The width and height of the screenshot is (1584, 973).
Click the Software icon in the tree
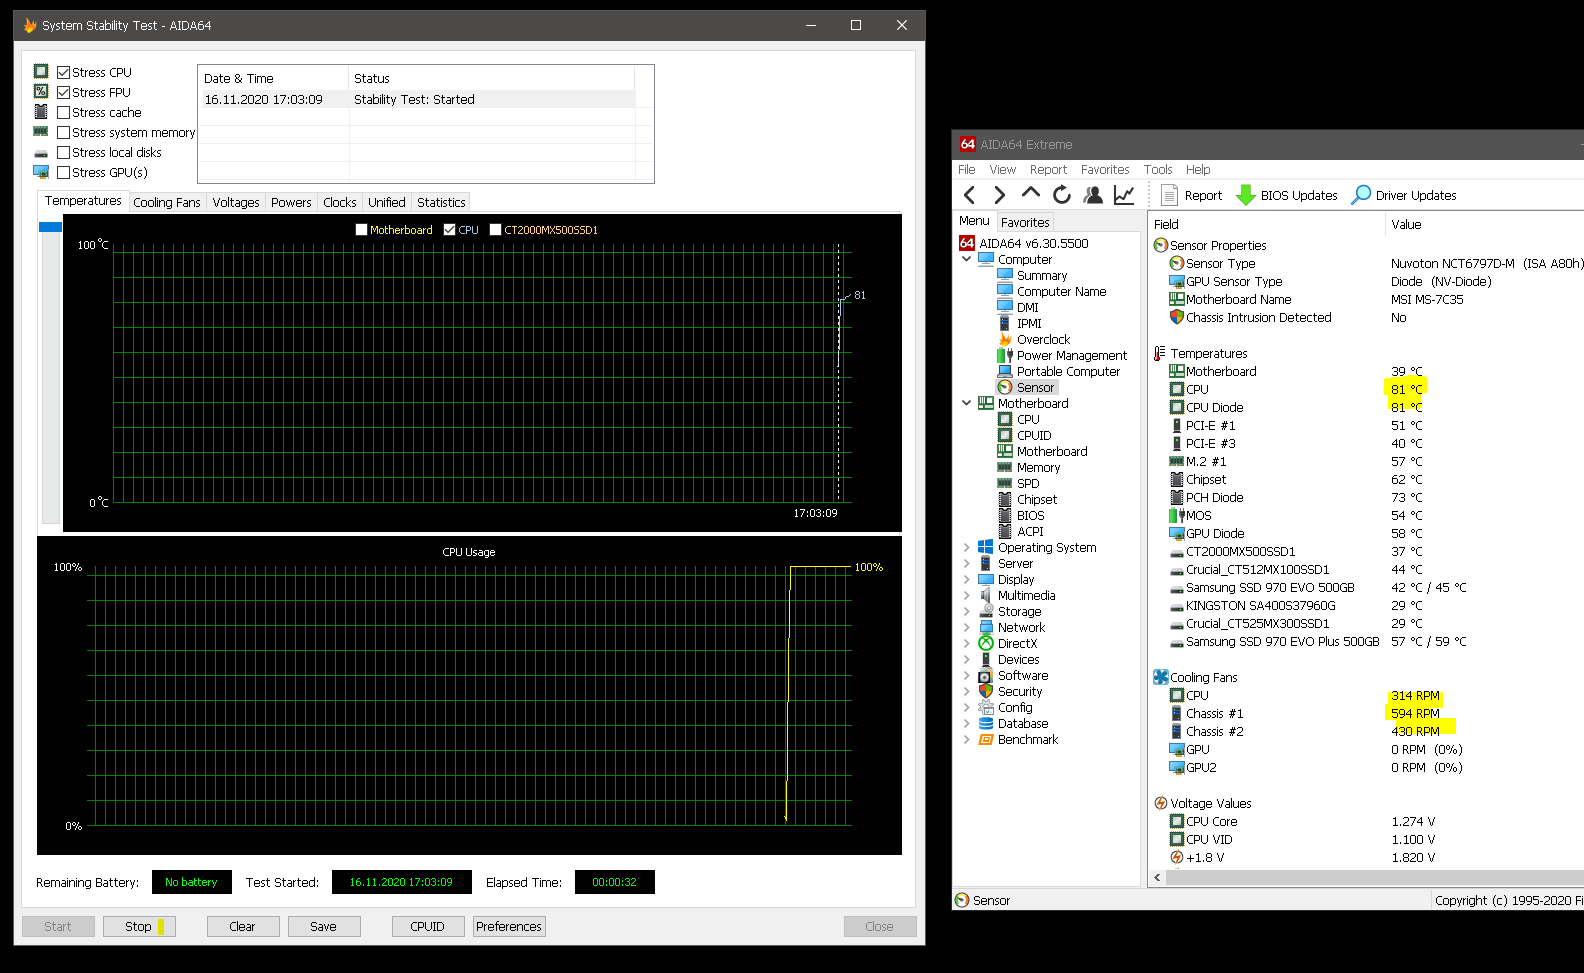[986, 675]
